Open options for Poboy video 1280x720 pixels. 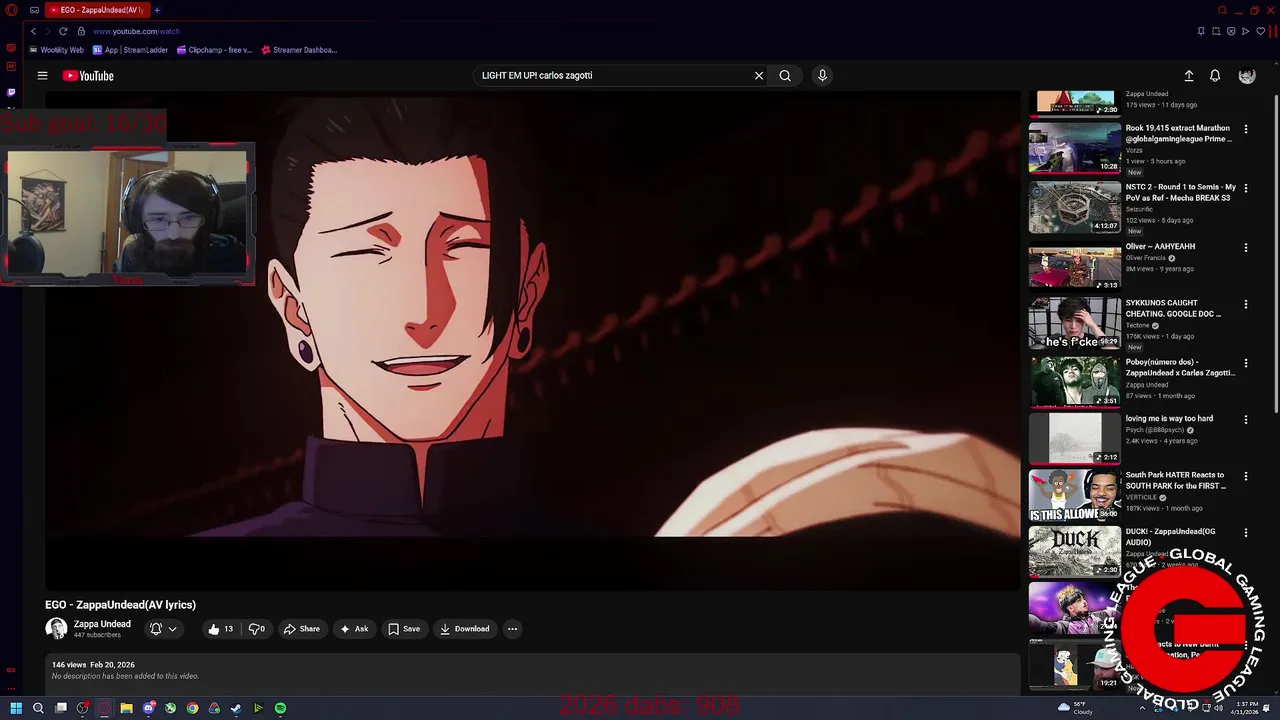1246,363
